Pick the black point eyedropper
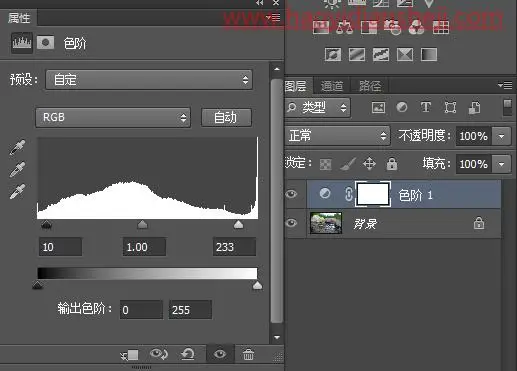The image size is (517, 371). pos(17,147)
